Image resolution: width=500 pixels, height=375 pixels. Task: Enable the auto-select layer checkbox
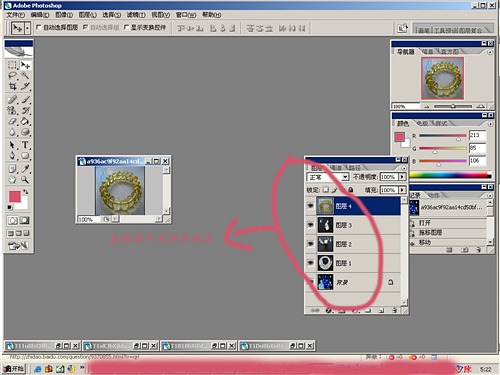pyautogui.click(x=39, y=27)
